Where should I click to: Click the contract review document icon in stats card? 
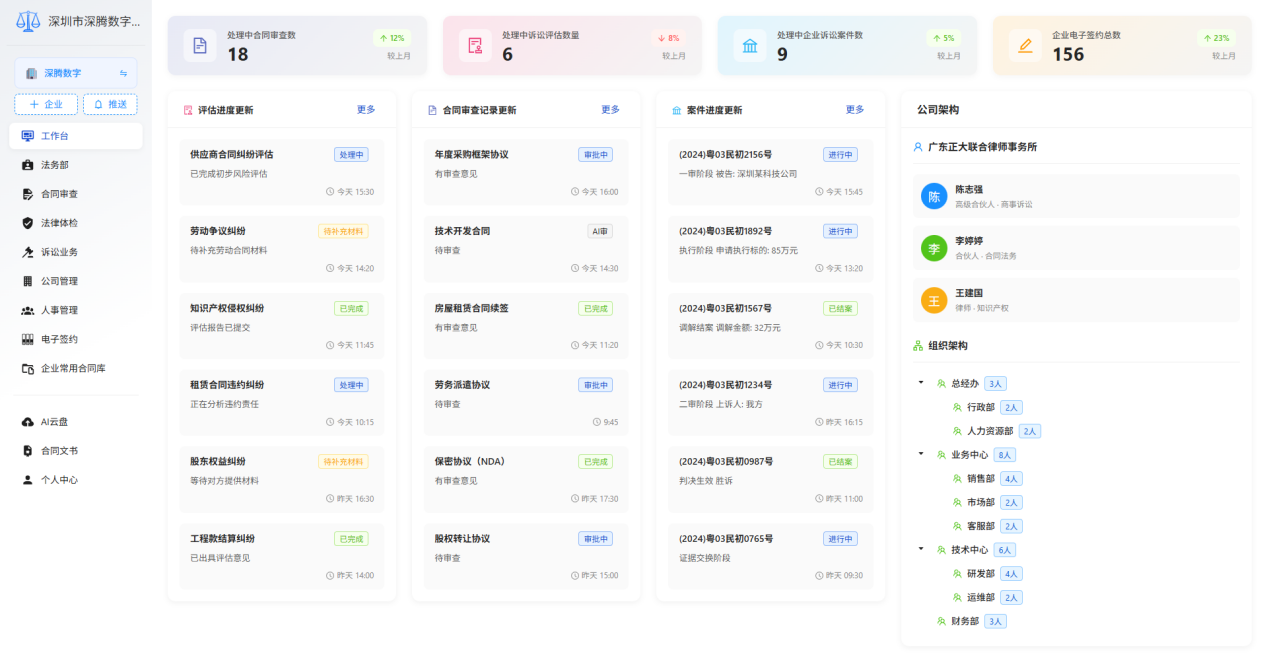tap(200, 45)
